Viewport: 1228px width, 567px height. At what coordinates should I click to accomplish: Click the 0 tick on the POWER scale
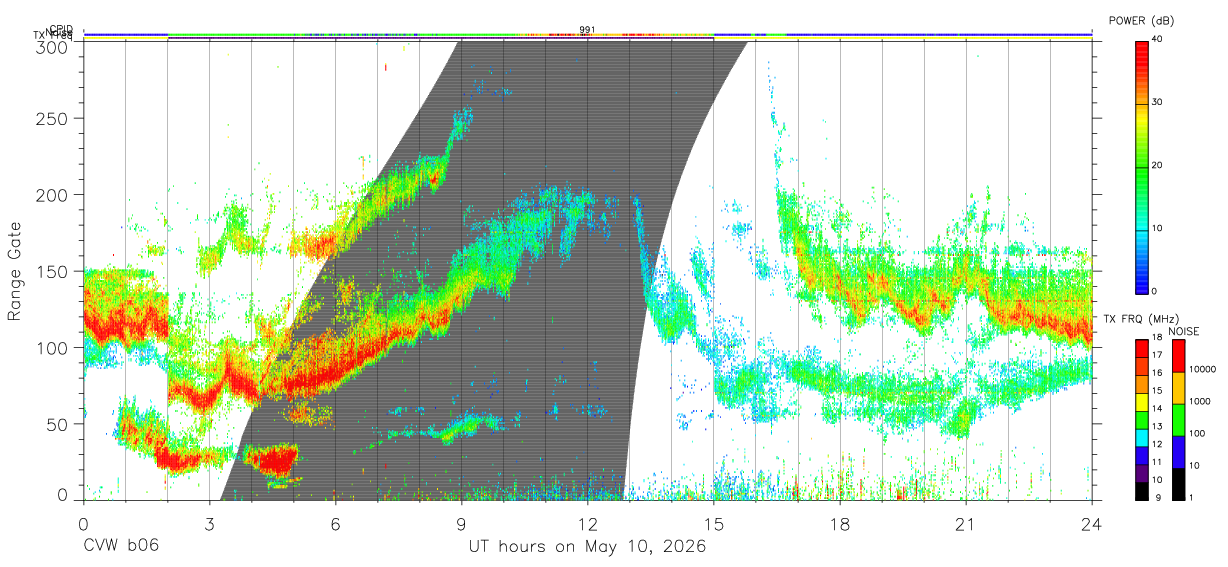[x=1155, y=291]
